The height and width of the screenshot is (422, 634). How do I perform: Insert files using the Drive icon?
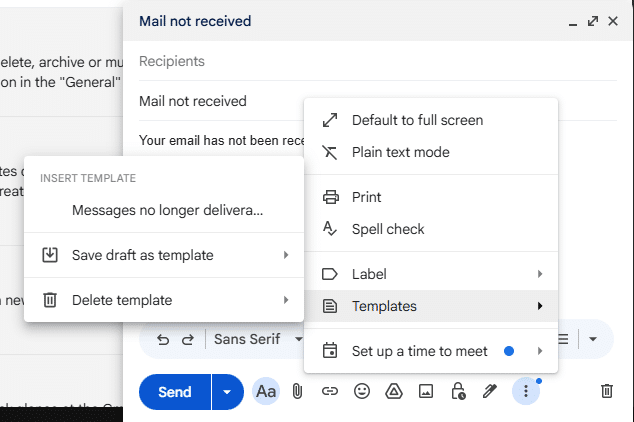394,392
